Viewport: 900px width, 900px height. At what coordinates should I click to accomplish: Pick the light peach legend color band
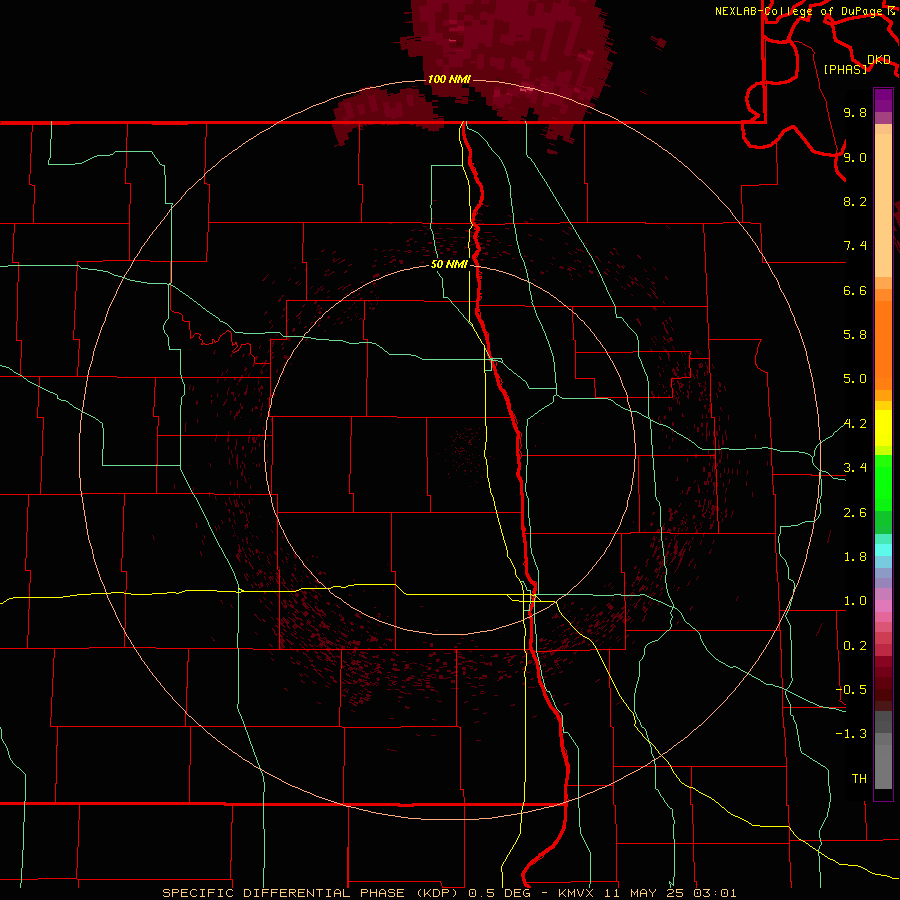883,205
